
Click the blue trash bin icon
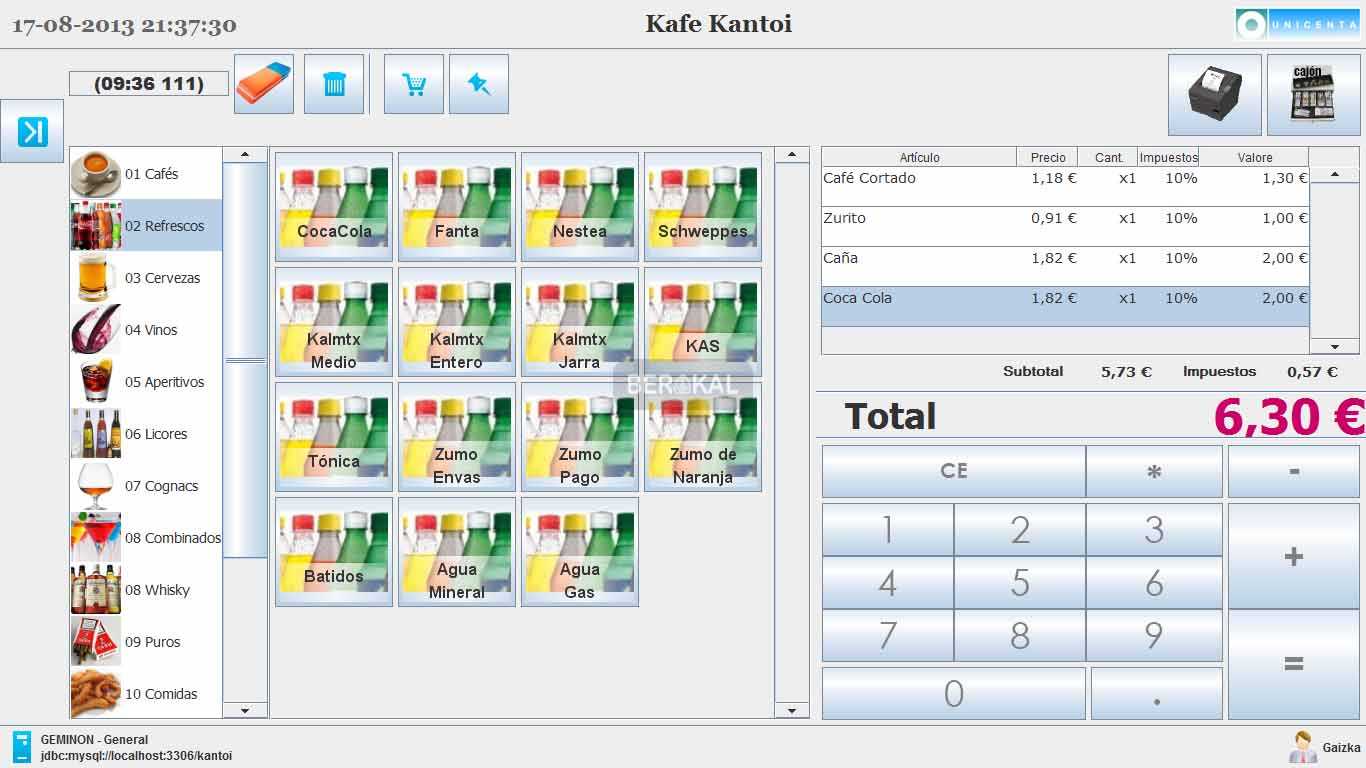334,84
